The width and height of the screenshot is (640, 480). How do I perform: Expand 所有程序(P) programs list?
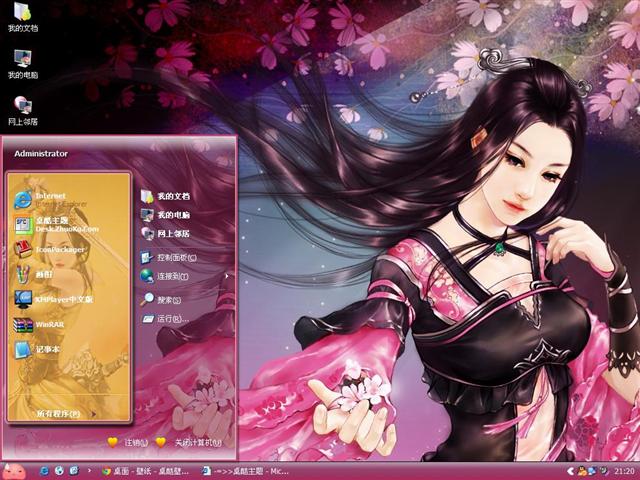(66, 414)
